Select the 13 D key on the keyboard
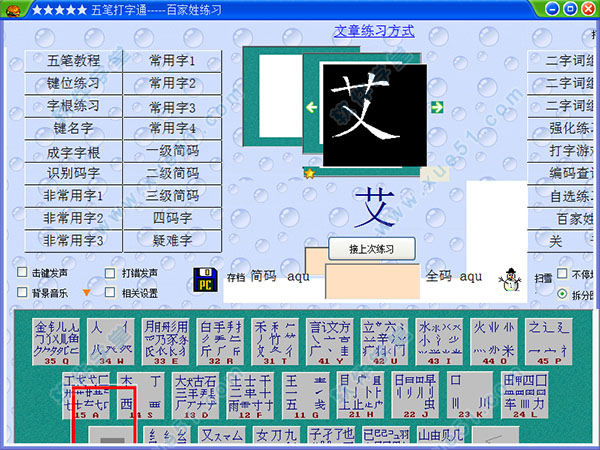This screenshot has width=600, height=450. coord(195,396)
